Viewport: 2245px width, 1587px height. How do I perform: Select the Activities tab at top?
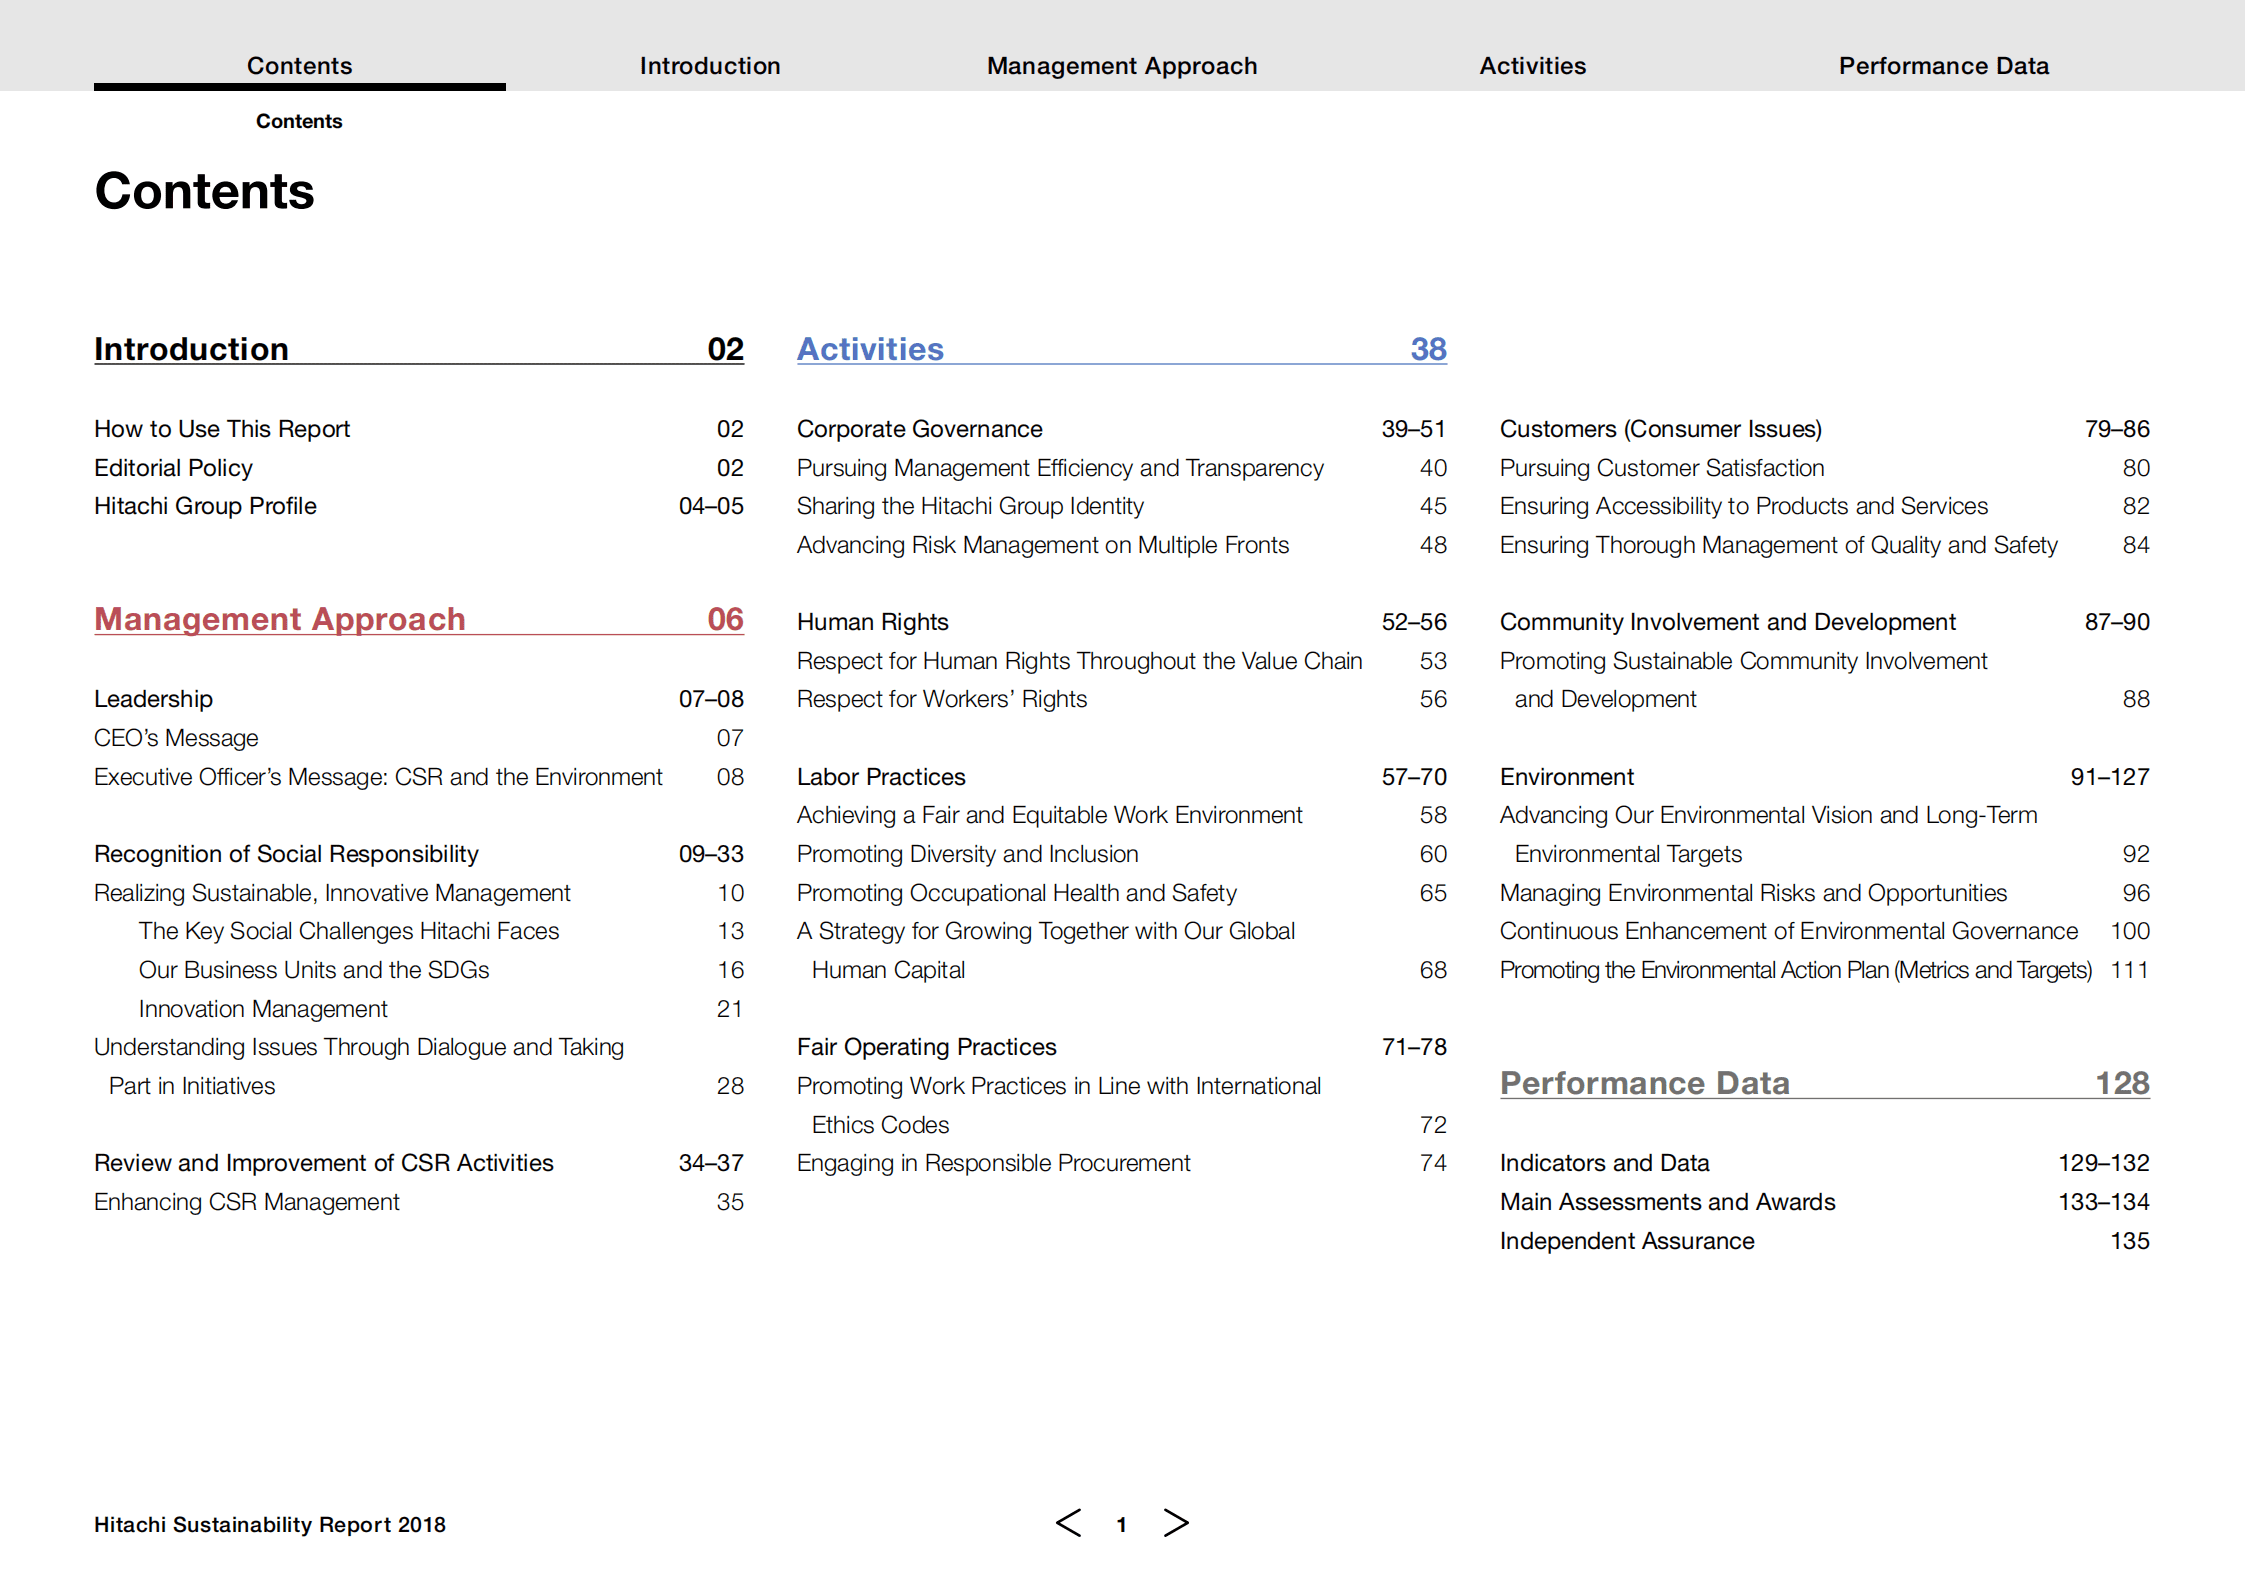click(x=1532, y=66)
